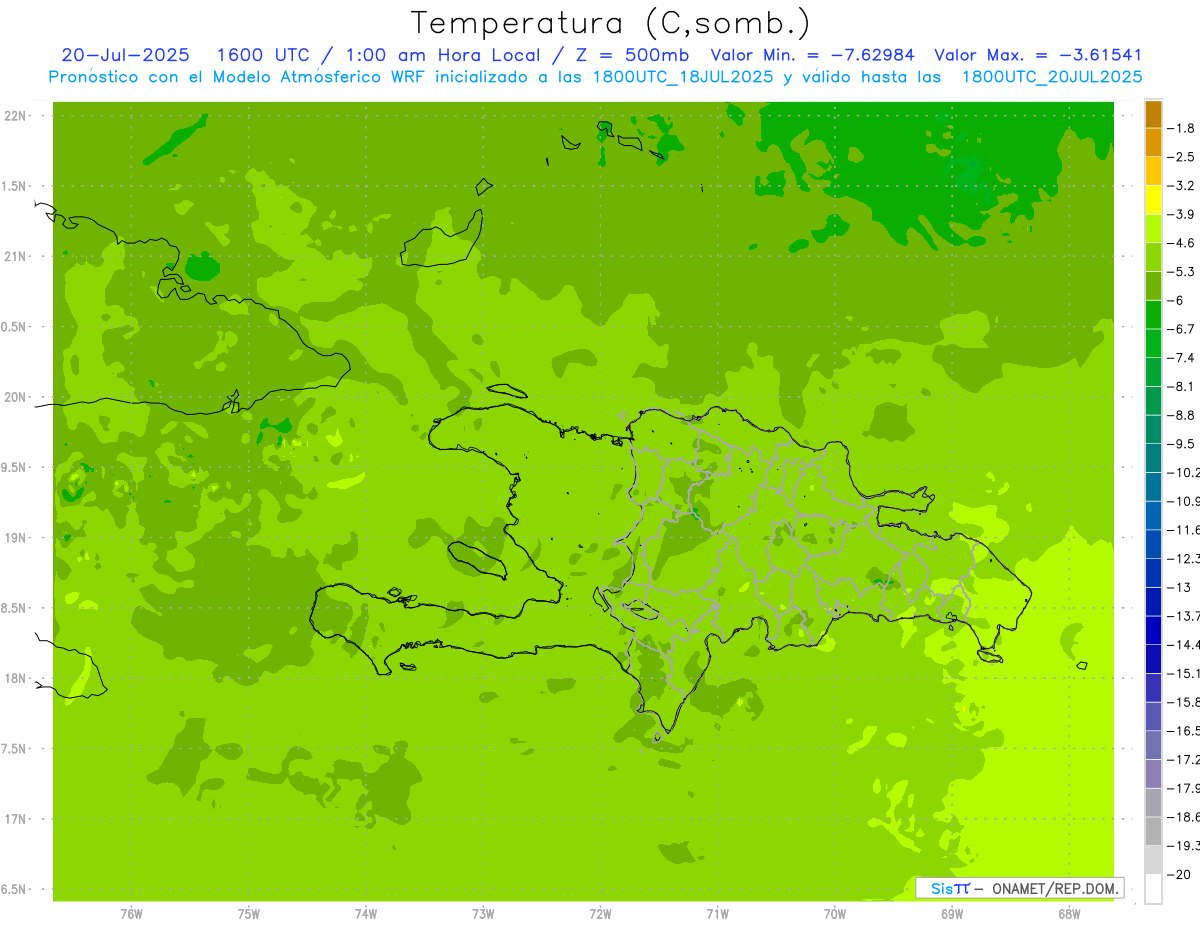1200x927 pixels.
Task: Select the '-5.3' colorbar label
Action: pyautogui.click(x=1183, y=271)
